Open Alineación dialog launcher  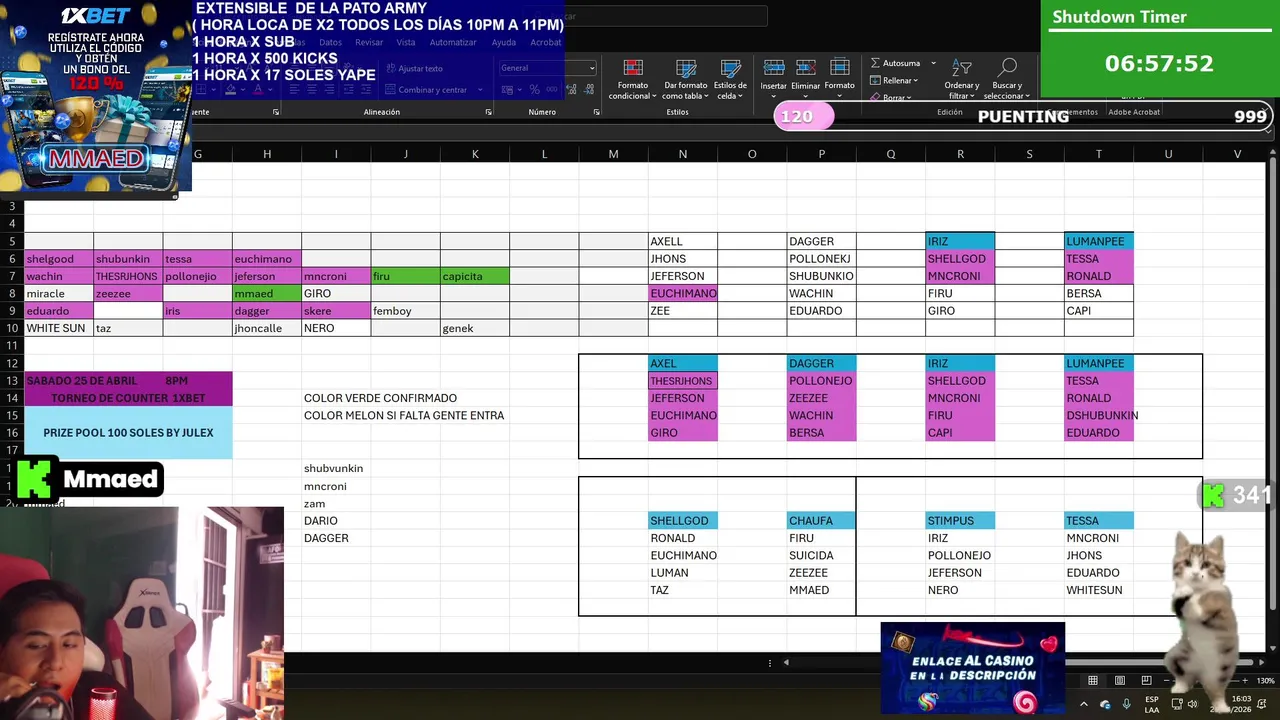tap(488, 112)
